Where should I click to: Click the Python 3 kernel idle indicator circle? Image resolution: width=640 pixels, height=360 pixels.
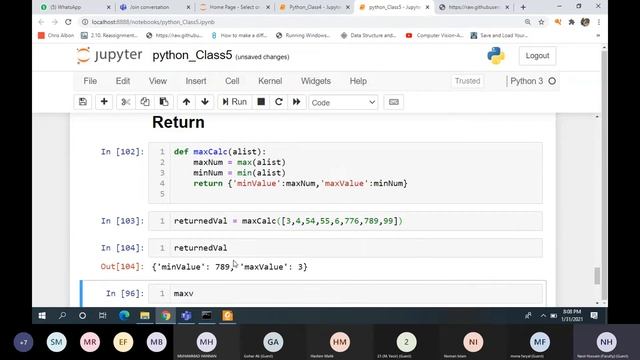552,81
